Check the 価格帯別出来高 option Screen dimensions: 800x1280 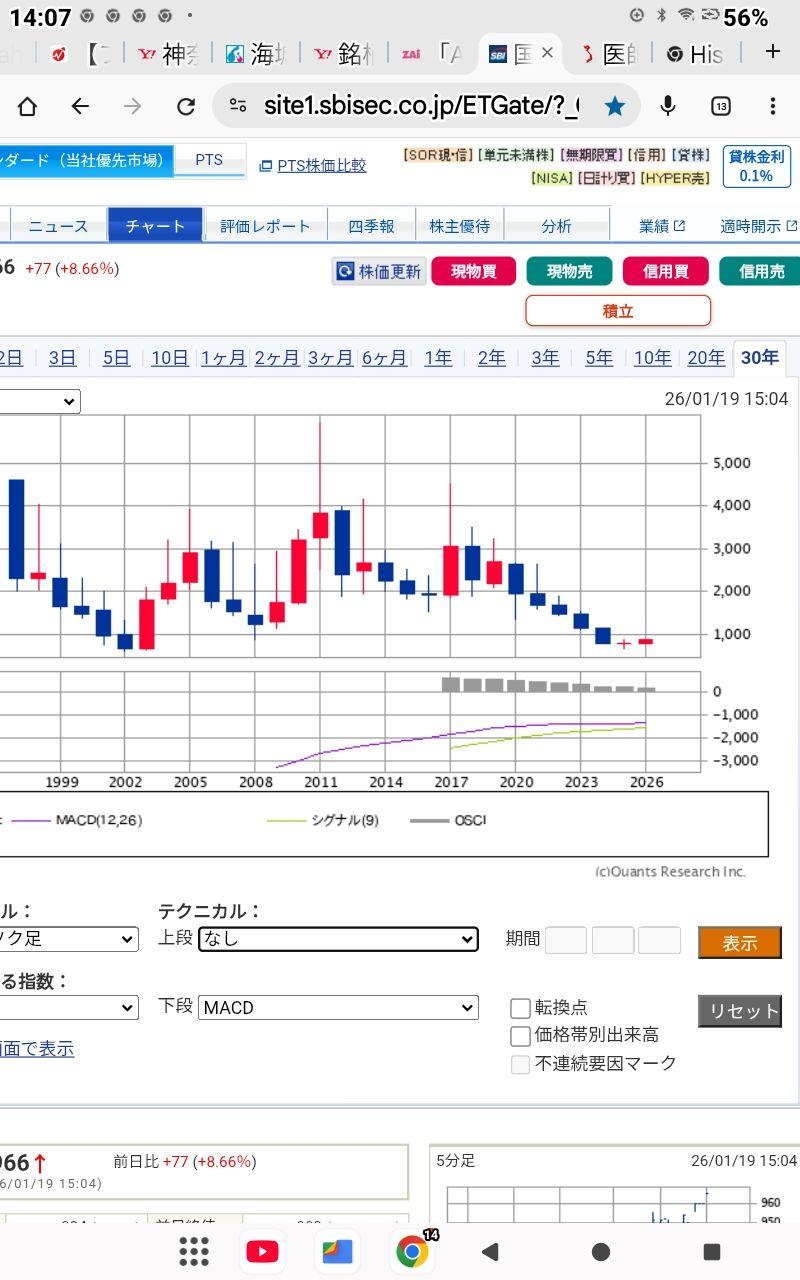[520, 1036]
